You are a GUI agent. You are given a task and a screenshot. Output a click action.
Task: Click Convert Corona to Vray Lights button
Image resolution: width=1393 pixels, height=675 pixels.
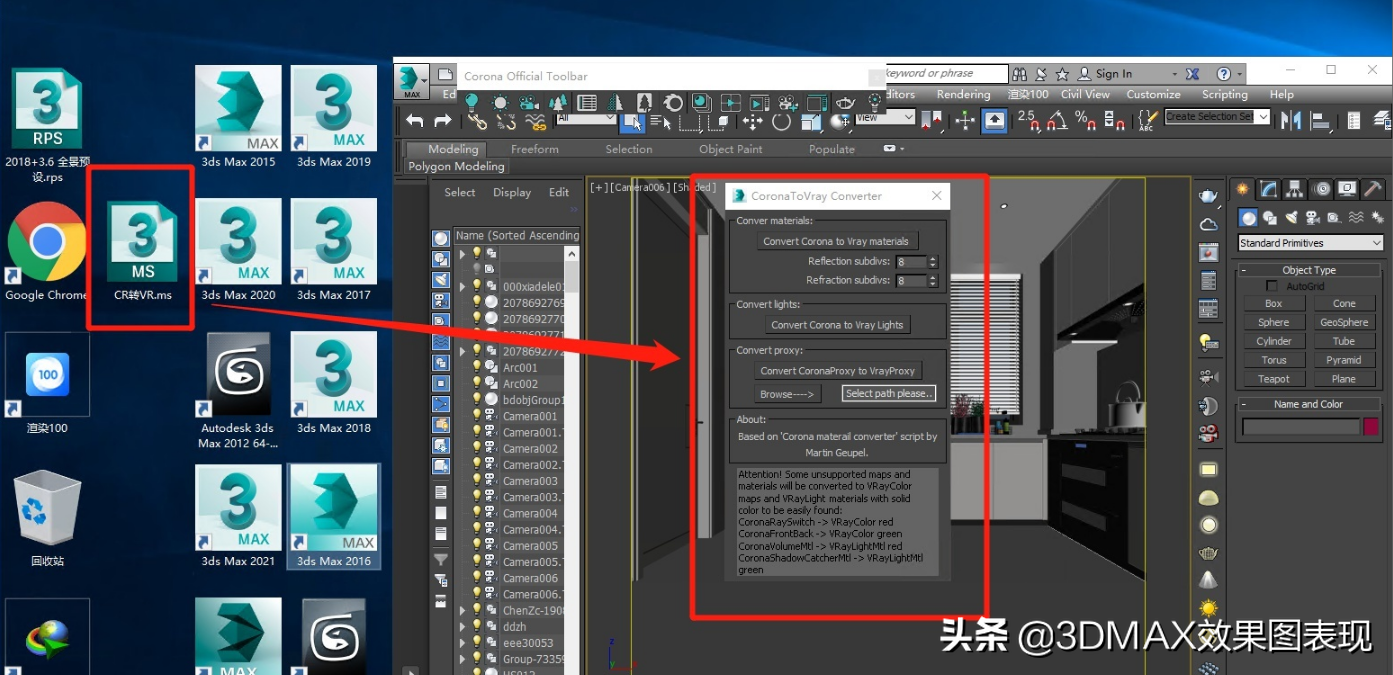coord(838,325)
